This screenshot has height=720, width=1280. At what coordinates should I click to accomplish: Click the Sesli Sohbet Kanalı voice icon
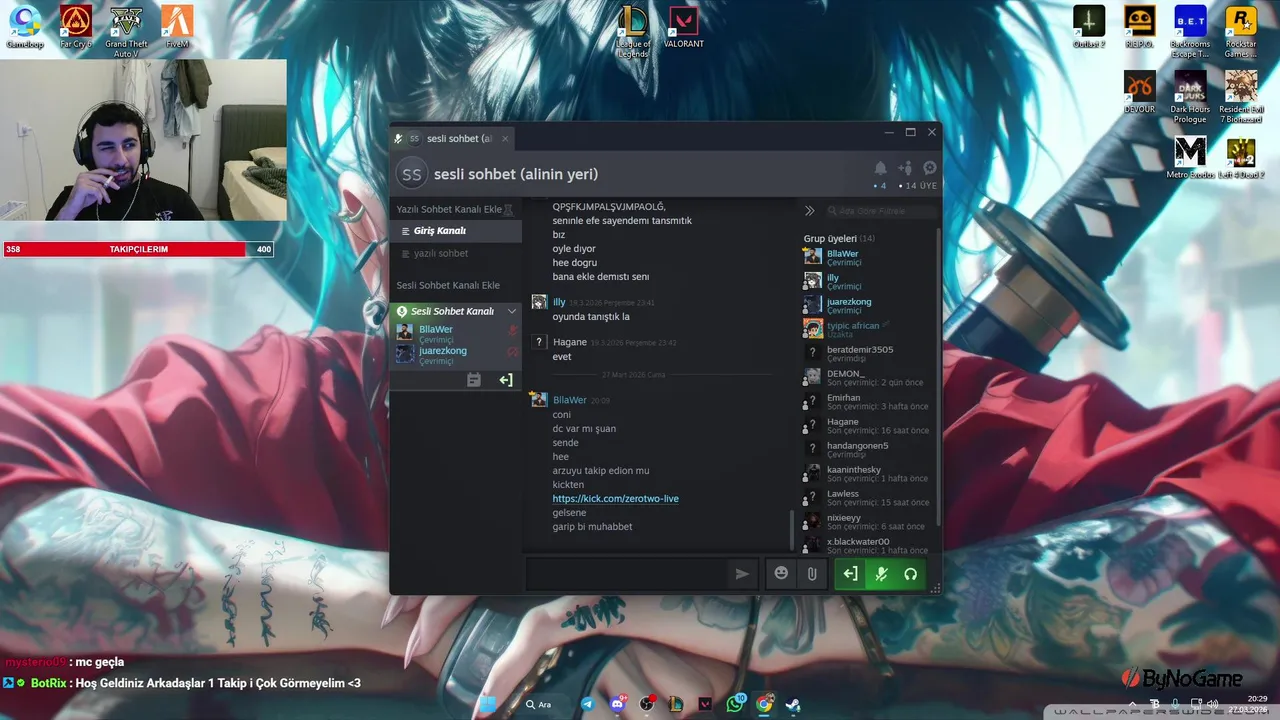pos(402,311)
